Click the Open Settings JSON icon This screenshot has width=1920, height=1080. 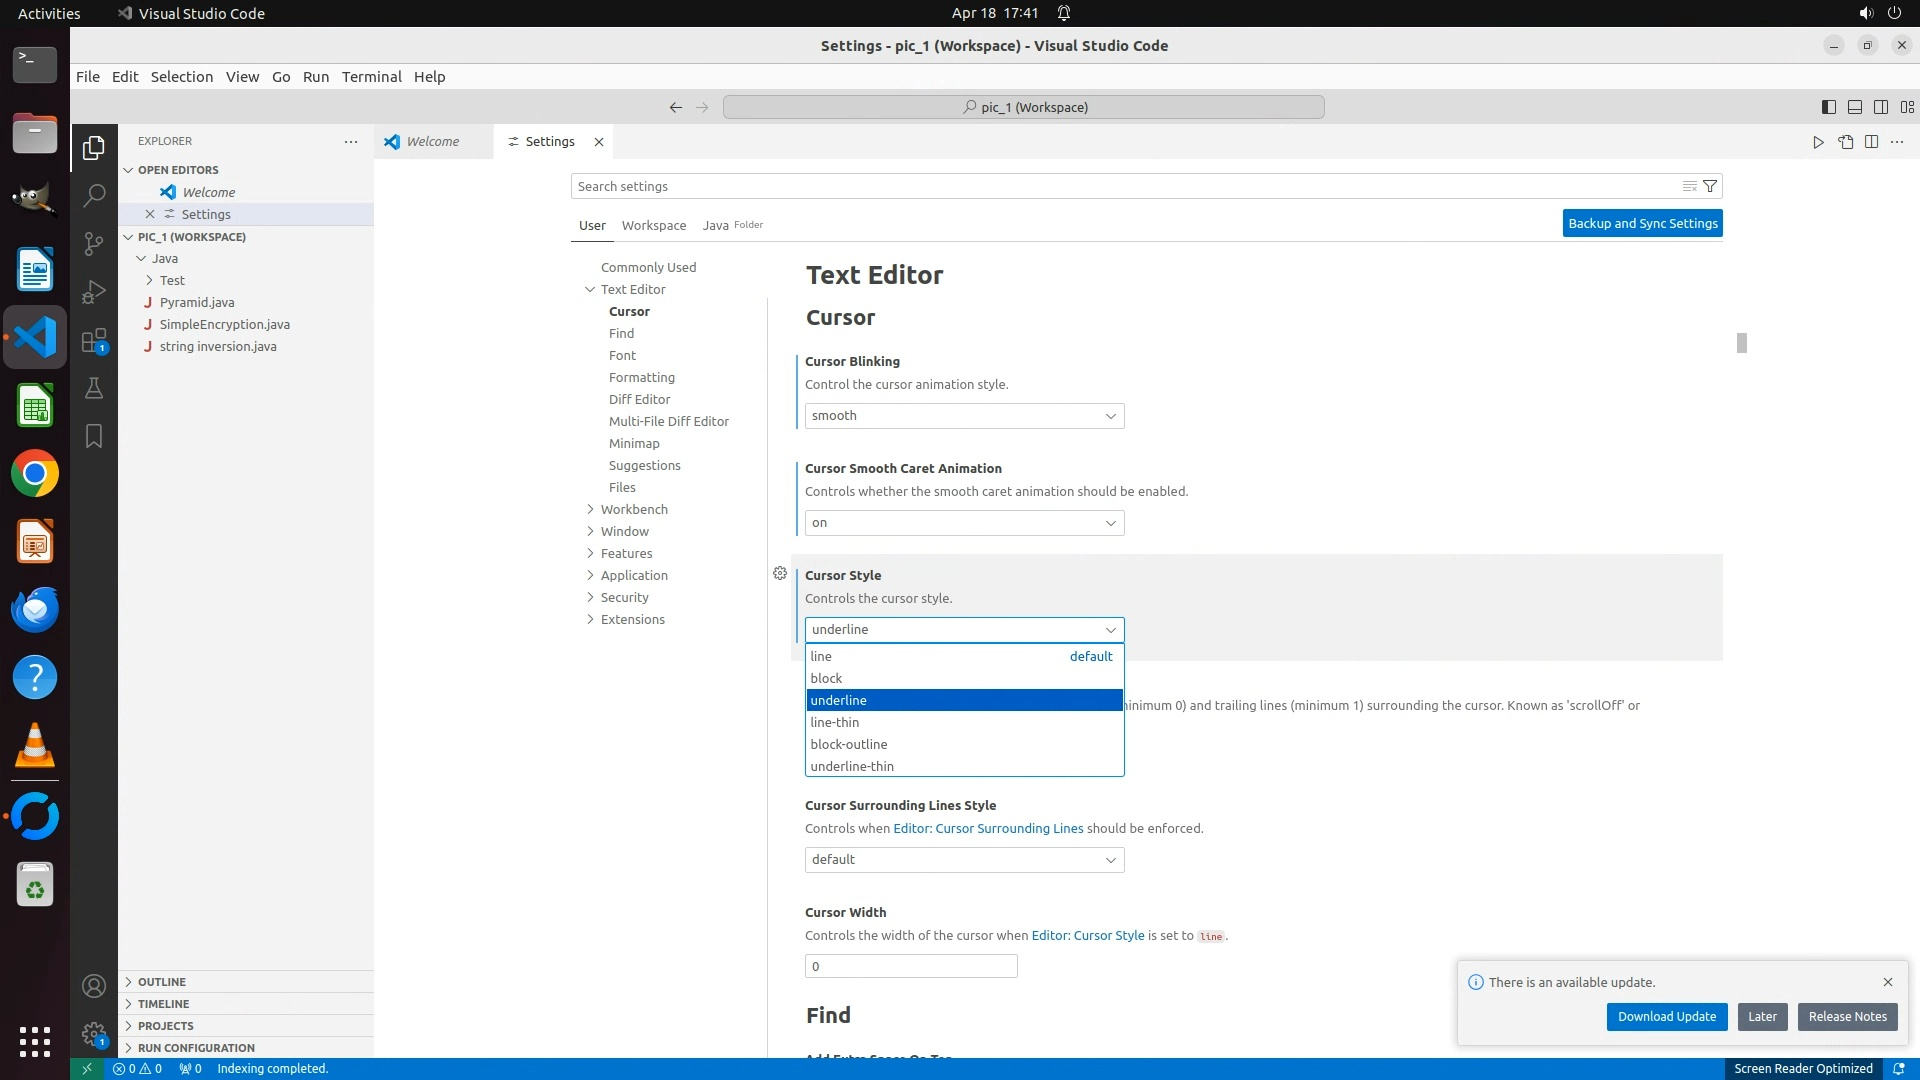1845,142
